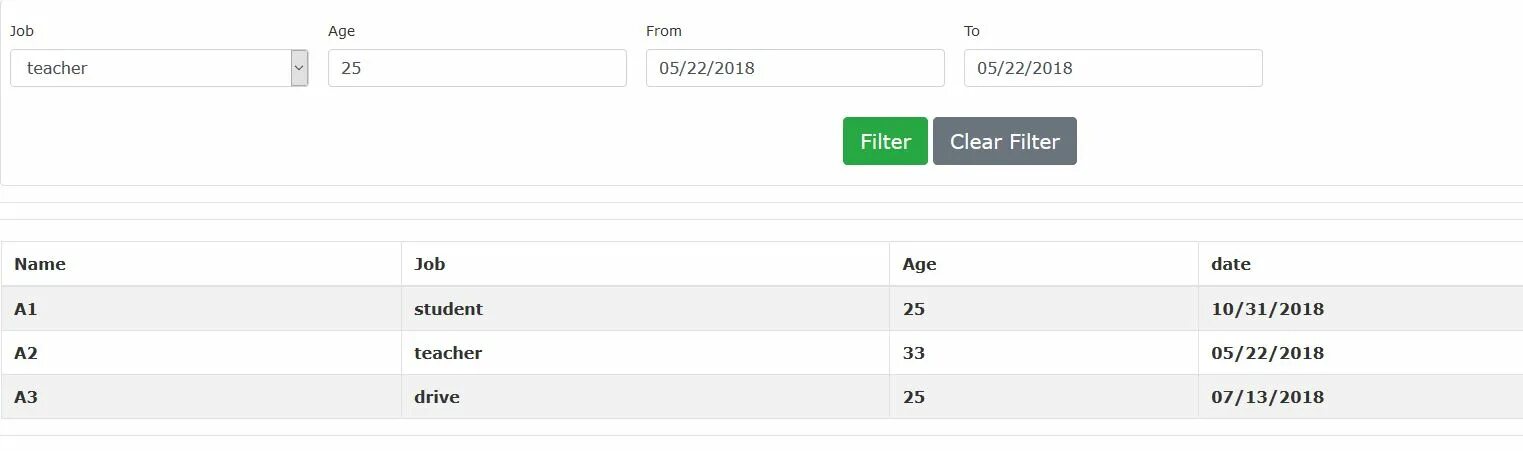This screenshot has height=451, width=1523.
Task: Click the age 33 cell
Action: (x=914, y=353)
